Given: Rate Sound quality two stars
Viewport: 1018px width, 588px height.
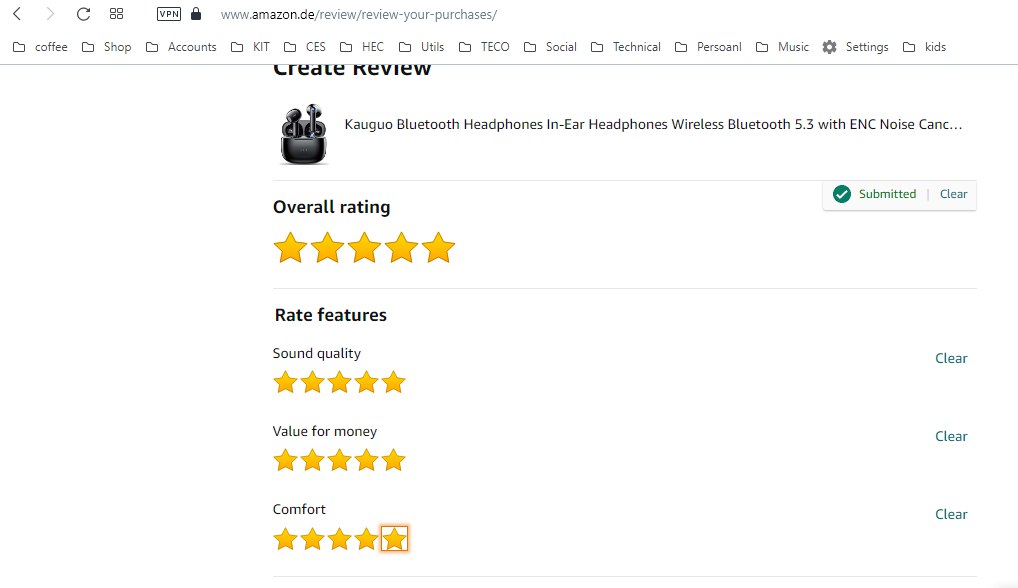Looking at the screenshot, I should pyautogui.click(x=312, y=382).
